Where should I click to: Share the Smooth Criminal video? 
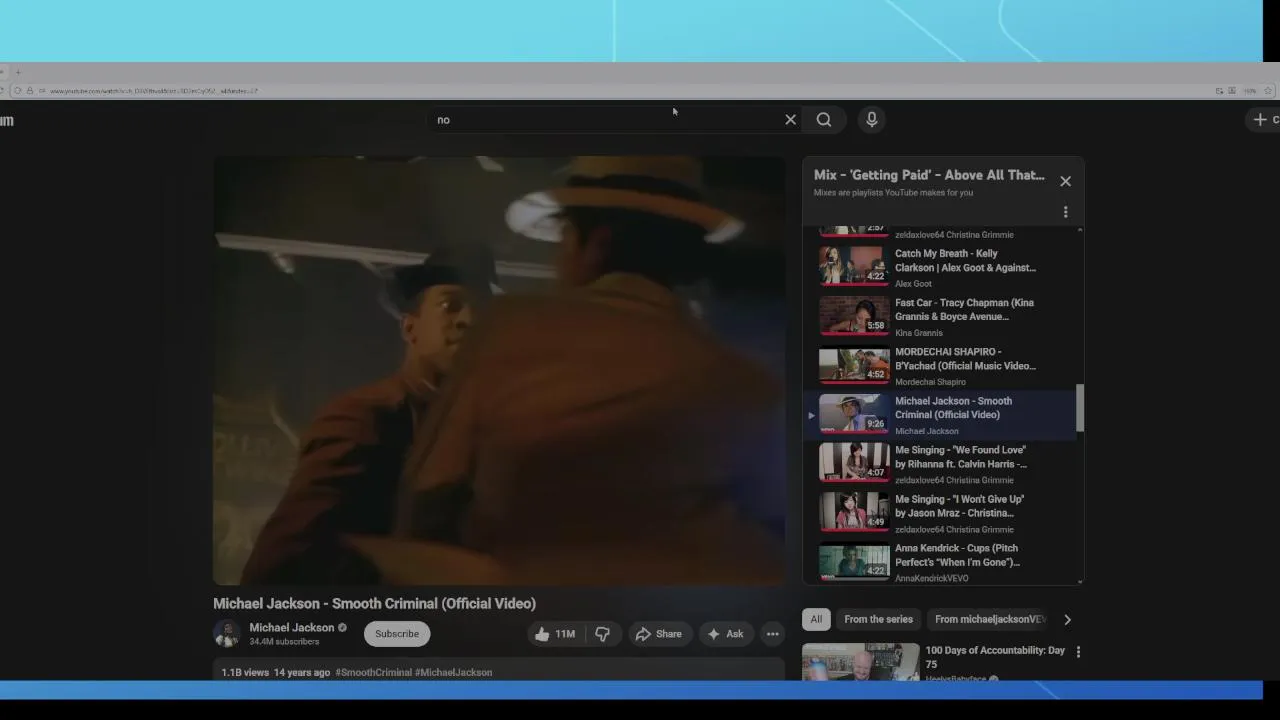coord(658,634)
